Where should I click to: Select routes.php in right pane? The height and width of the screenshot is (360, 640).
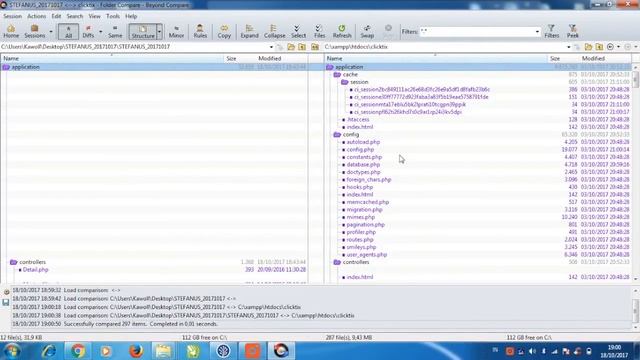360,240
